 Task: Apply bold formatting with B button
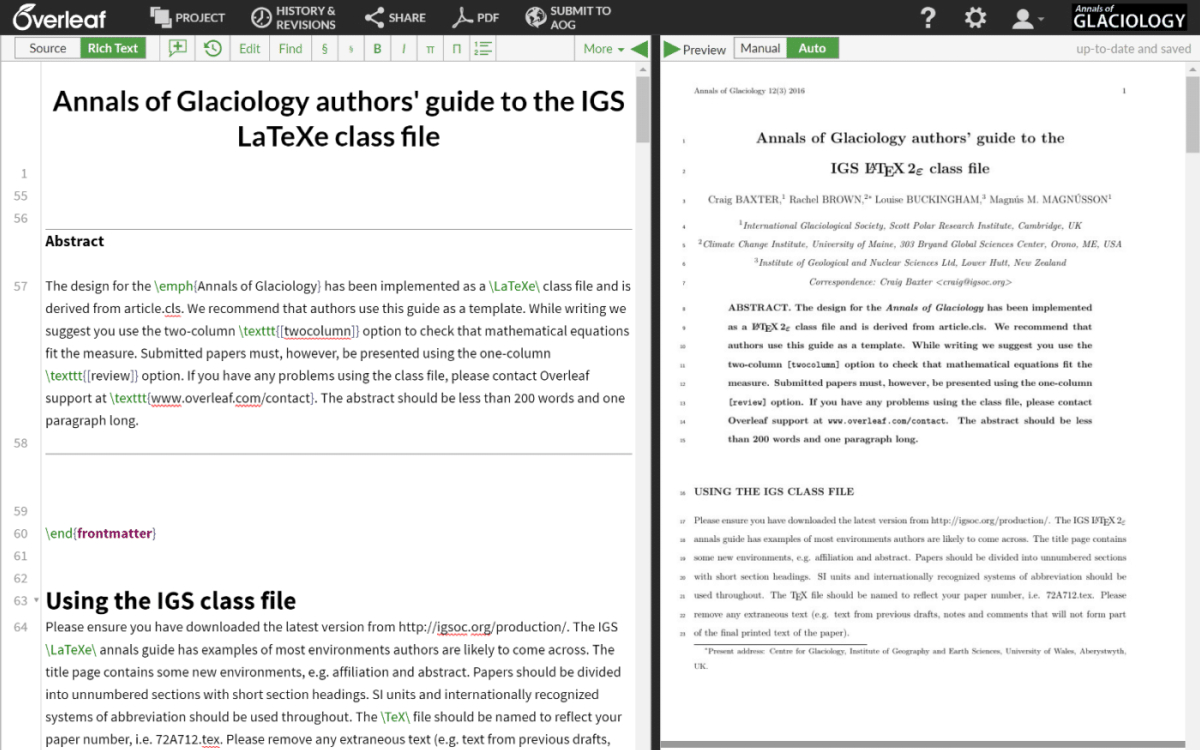click(377, 48)
